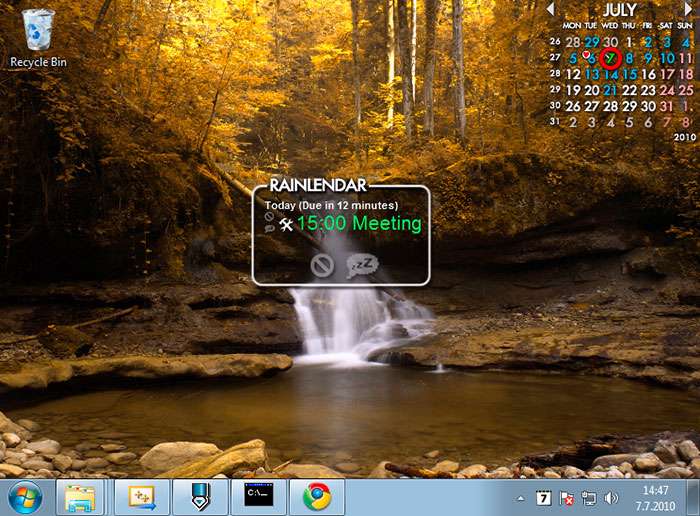
Task: Select July 21 on the calendar
Action: 610,90
